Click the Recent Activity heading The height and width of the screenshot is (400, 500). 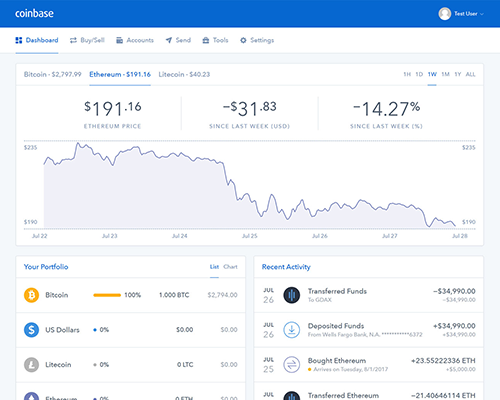coord(286,267)
